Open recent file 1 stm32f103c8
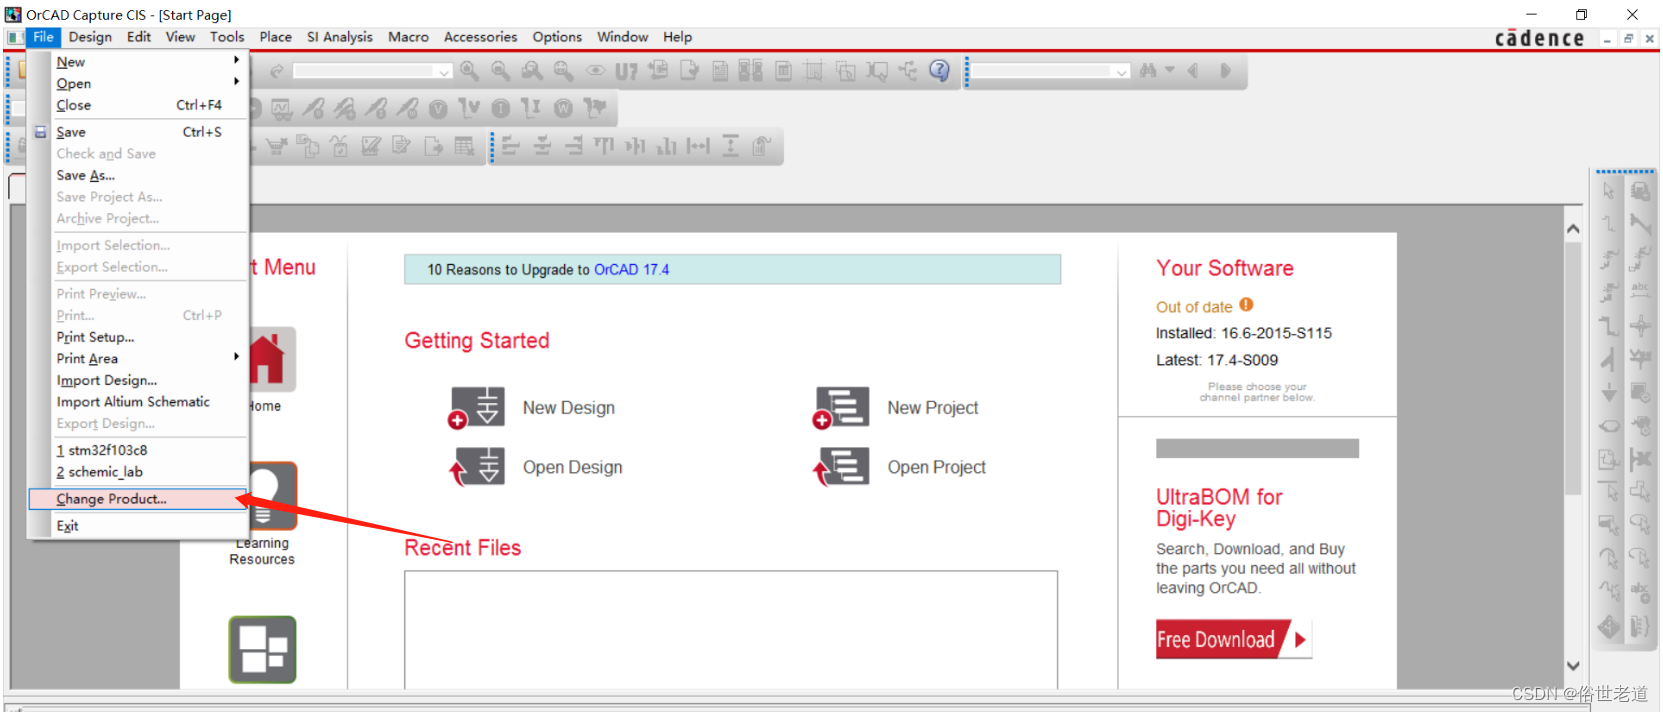The height and width of the screenshot is (712, 1663). click(138, 450)
